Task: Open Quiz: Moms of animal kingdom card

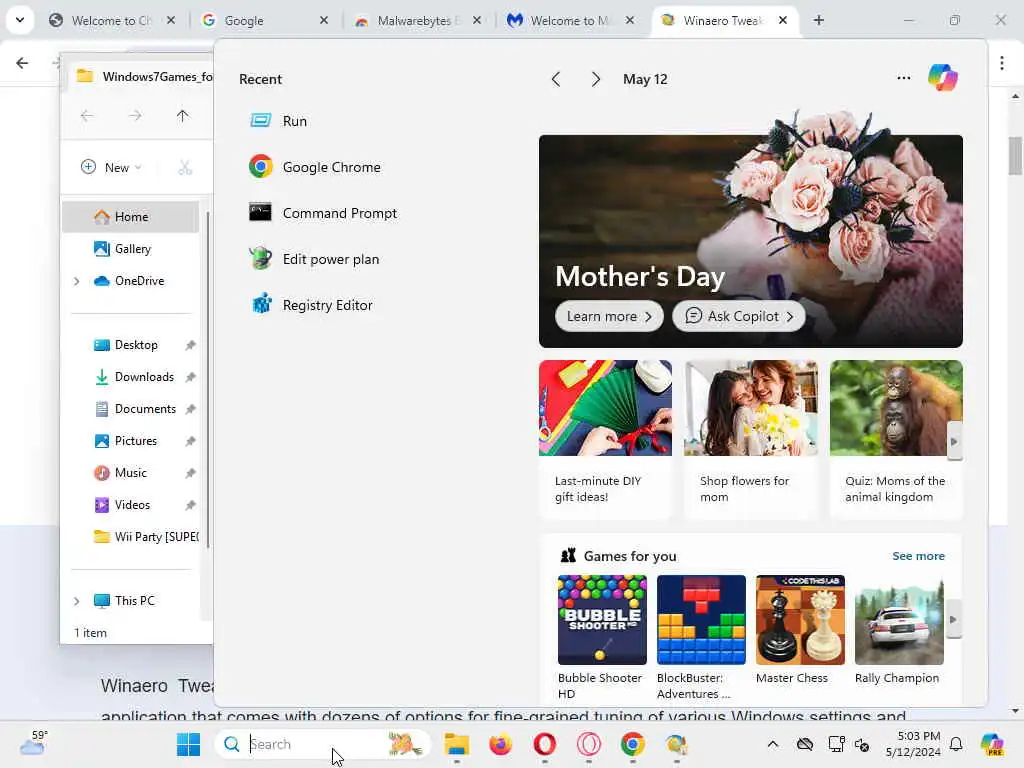Action: (x=896, y=439)
